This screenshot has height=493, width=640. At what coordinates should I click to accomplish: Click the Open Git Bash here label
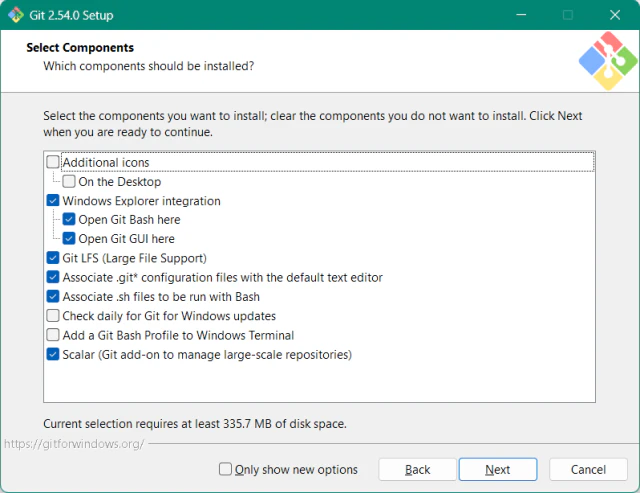[x=129, y=220]
